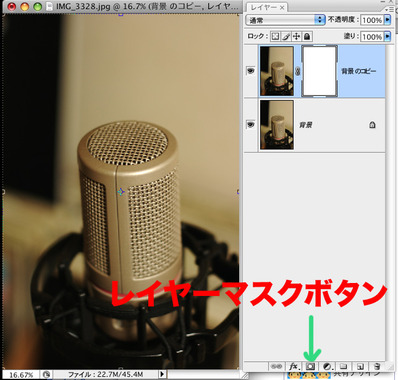Close the IMG_3328.jpg document window

click(x=12, y=6)
